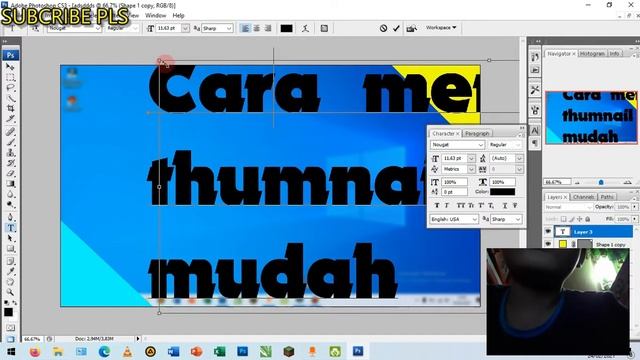Center text in options bar
This screenshot has width=640, height=360.
(x=256, y=28)
